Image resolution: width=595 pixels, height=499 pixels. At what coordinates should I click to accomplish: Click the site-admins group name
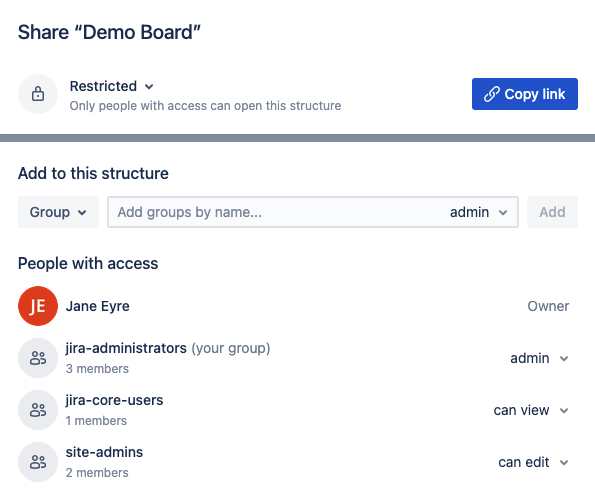click(x=104, y=452)
